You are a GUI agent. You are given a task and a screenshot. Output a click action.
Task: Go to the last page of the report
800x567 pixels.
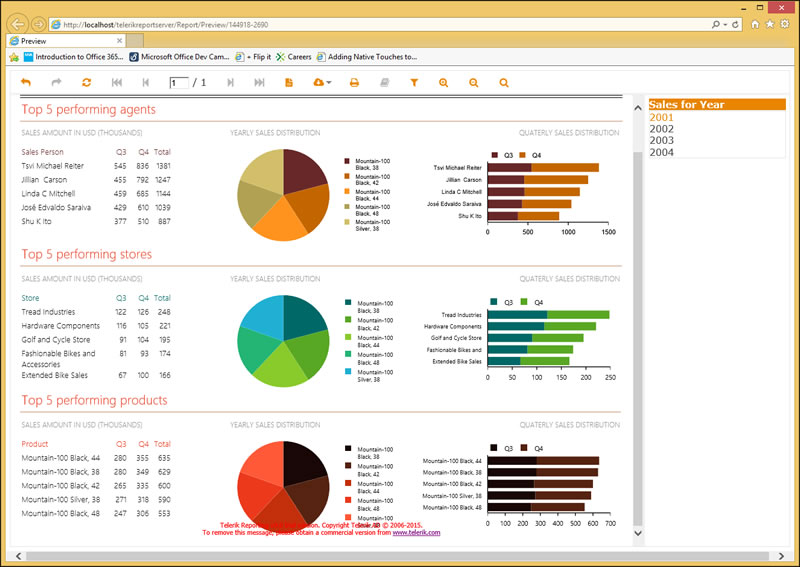pyautogui.click(x=259, y=82)
